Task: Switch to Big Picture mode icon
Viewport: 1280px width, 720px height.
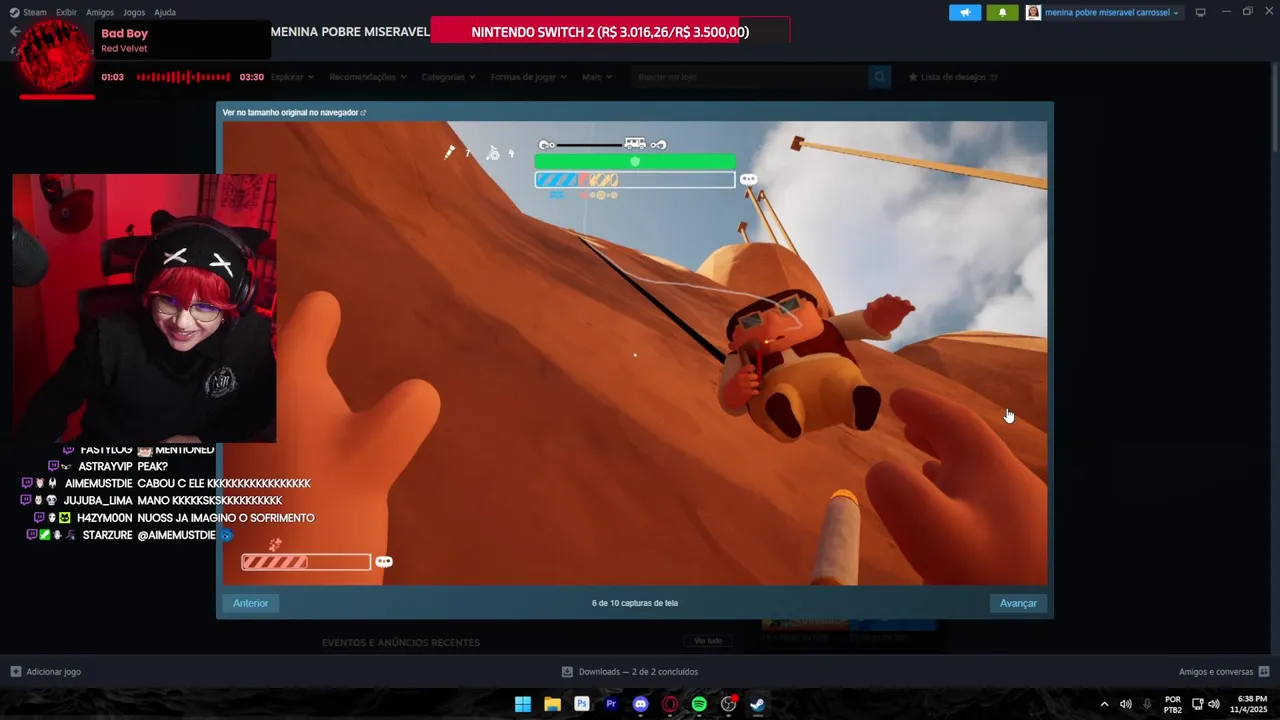Action: pos(1201,12)
